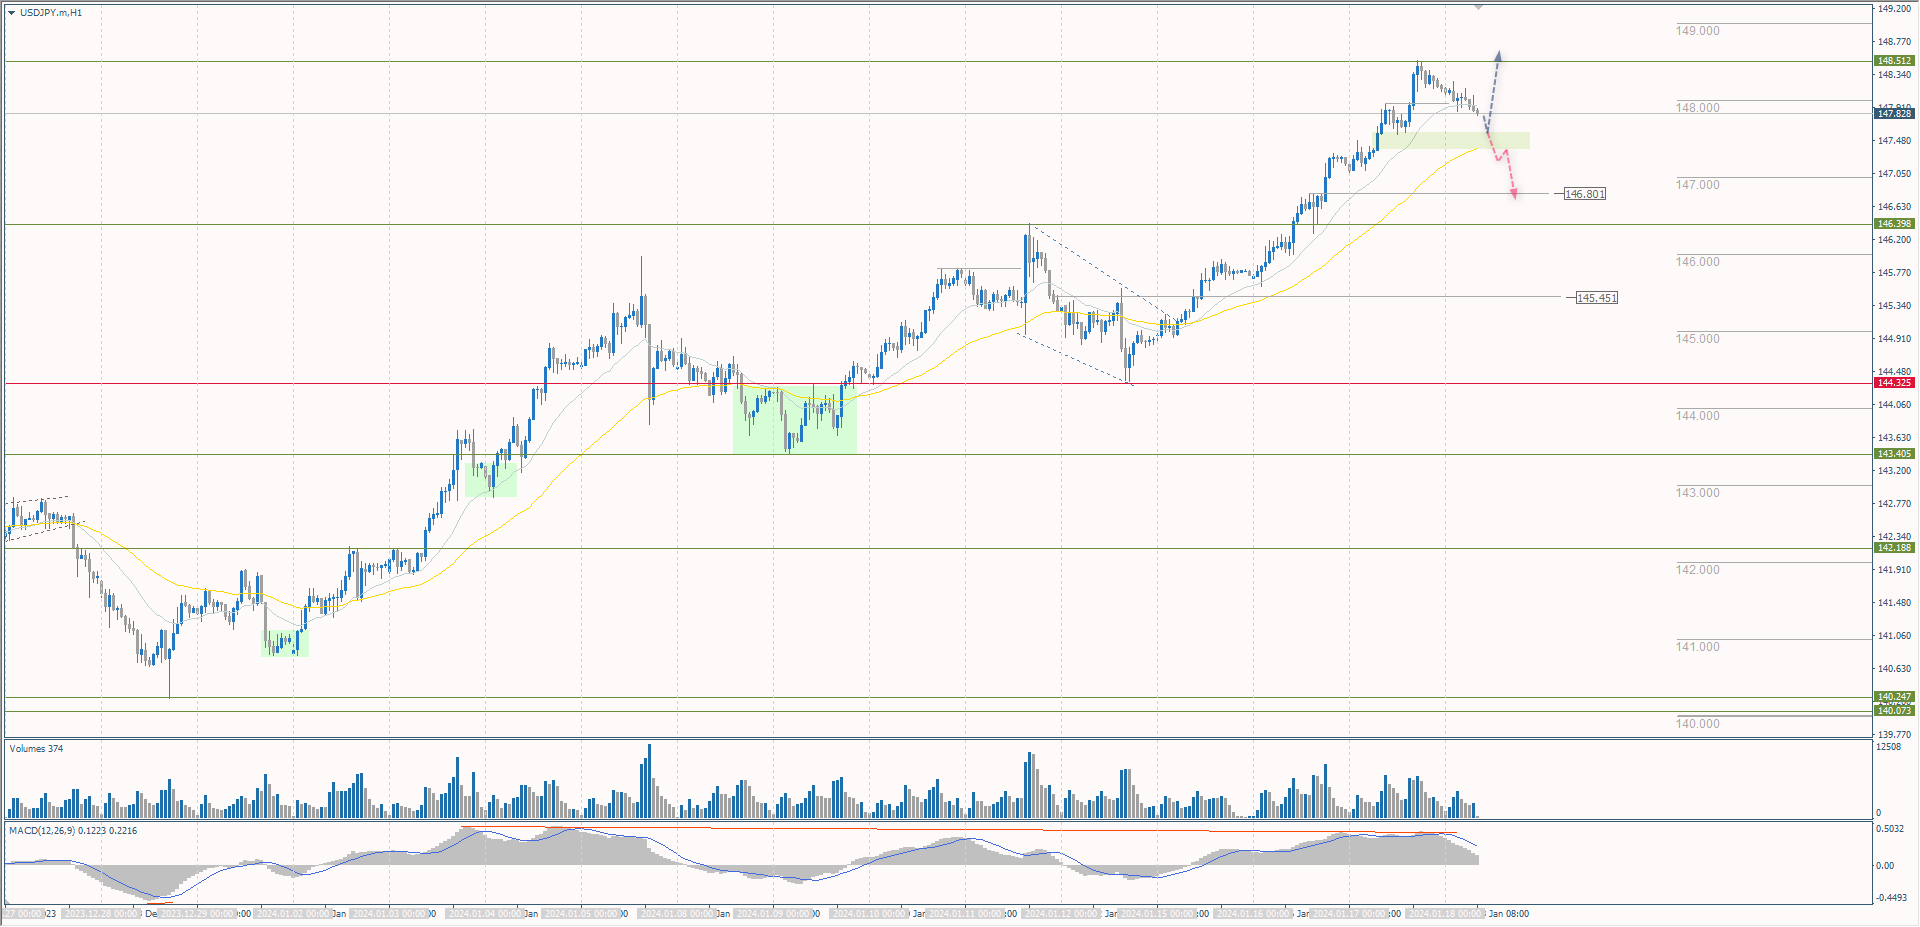The image size is (1920, 927).
Task: Select the pink dashed downward forecast arrow
Action: coord(1503,165)
